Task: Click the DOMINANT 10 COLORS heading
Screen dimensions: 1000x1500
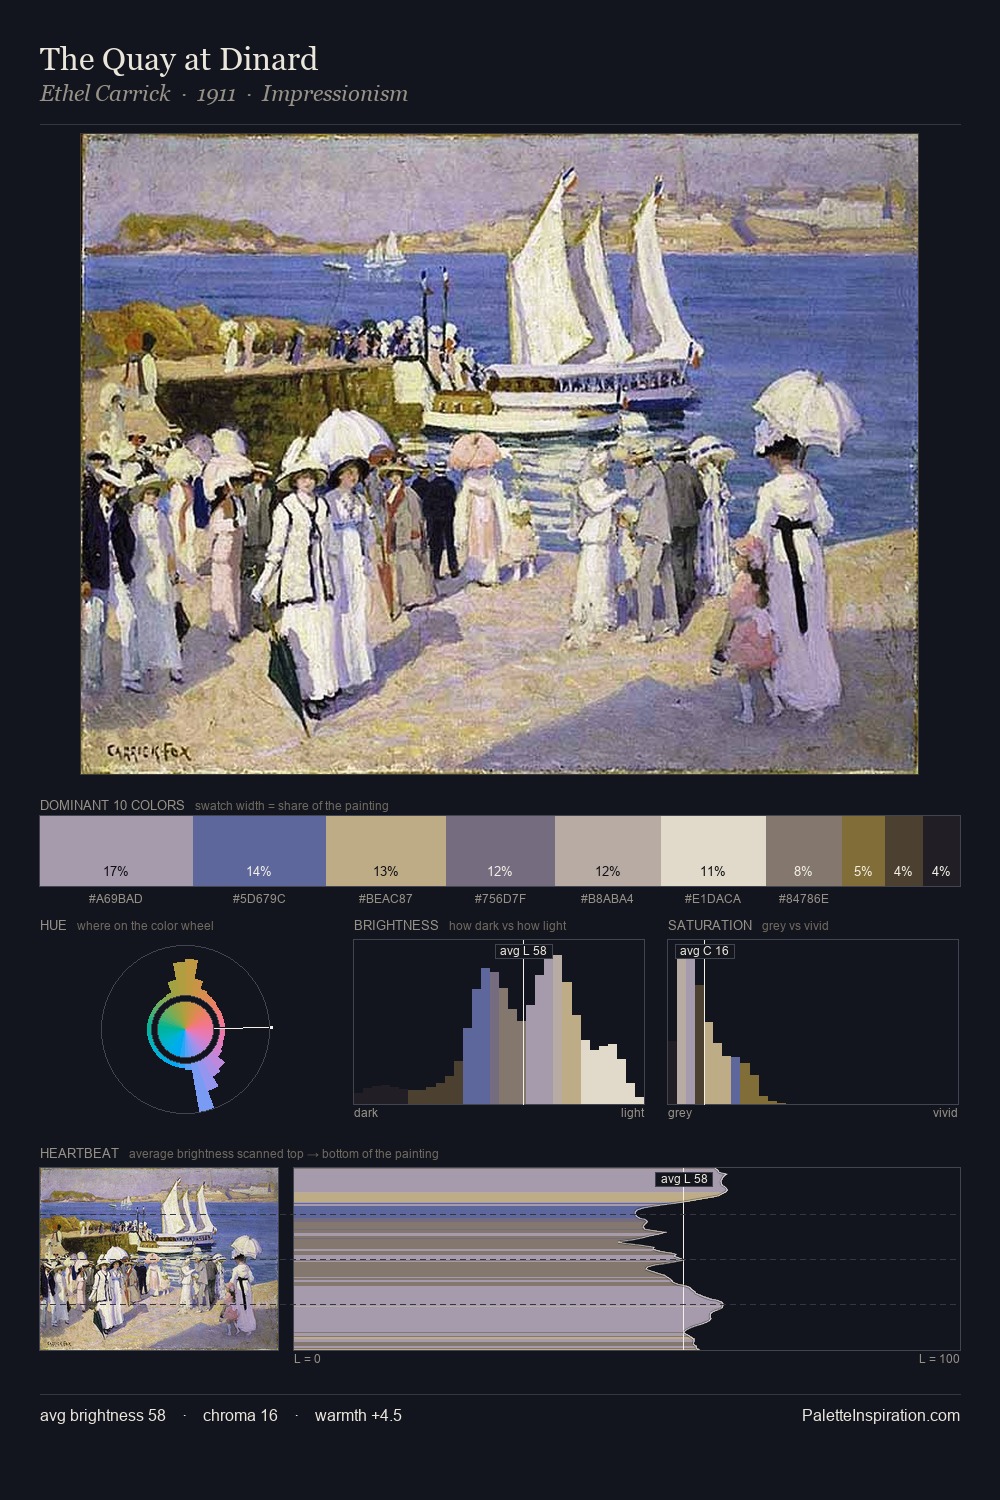Action: tap(112, 805)
